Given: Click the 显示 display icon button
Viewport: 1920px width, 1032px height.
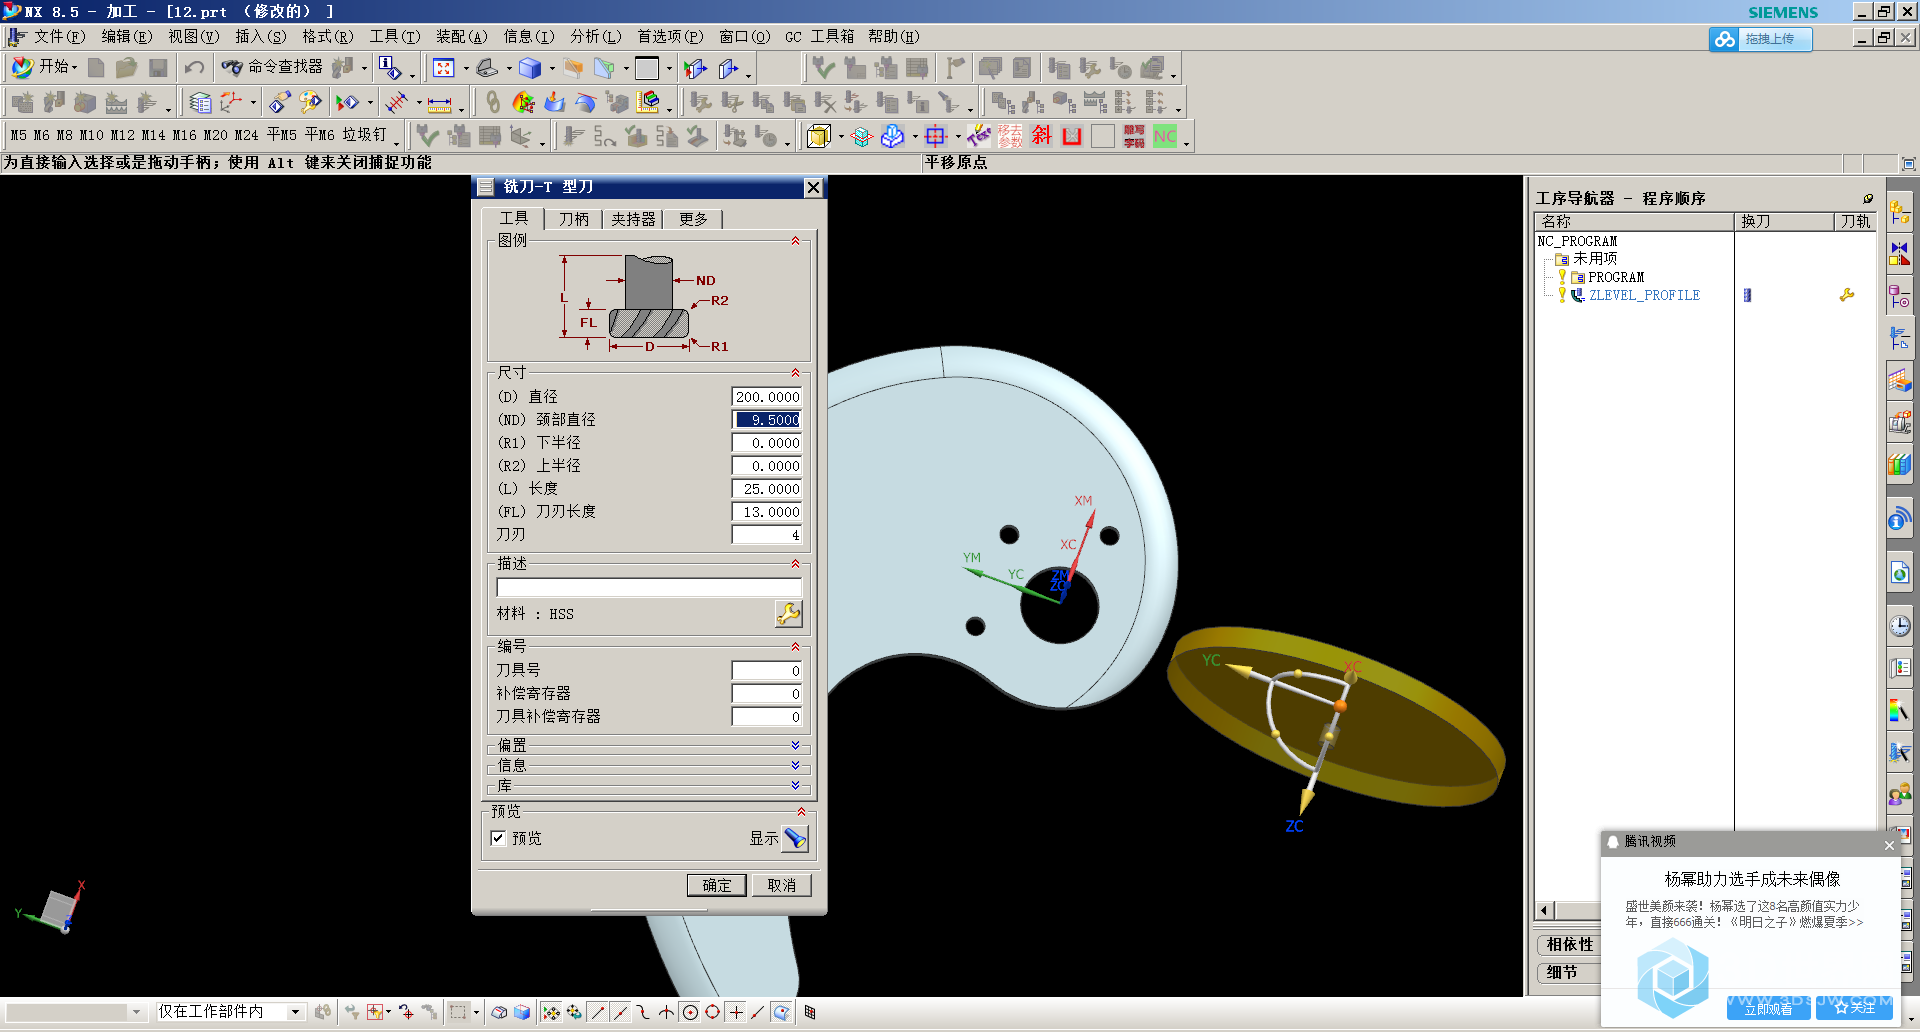Looking at the screenshot, I should click(x=795, y=838).
